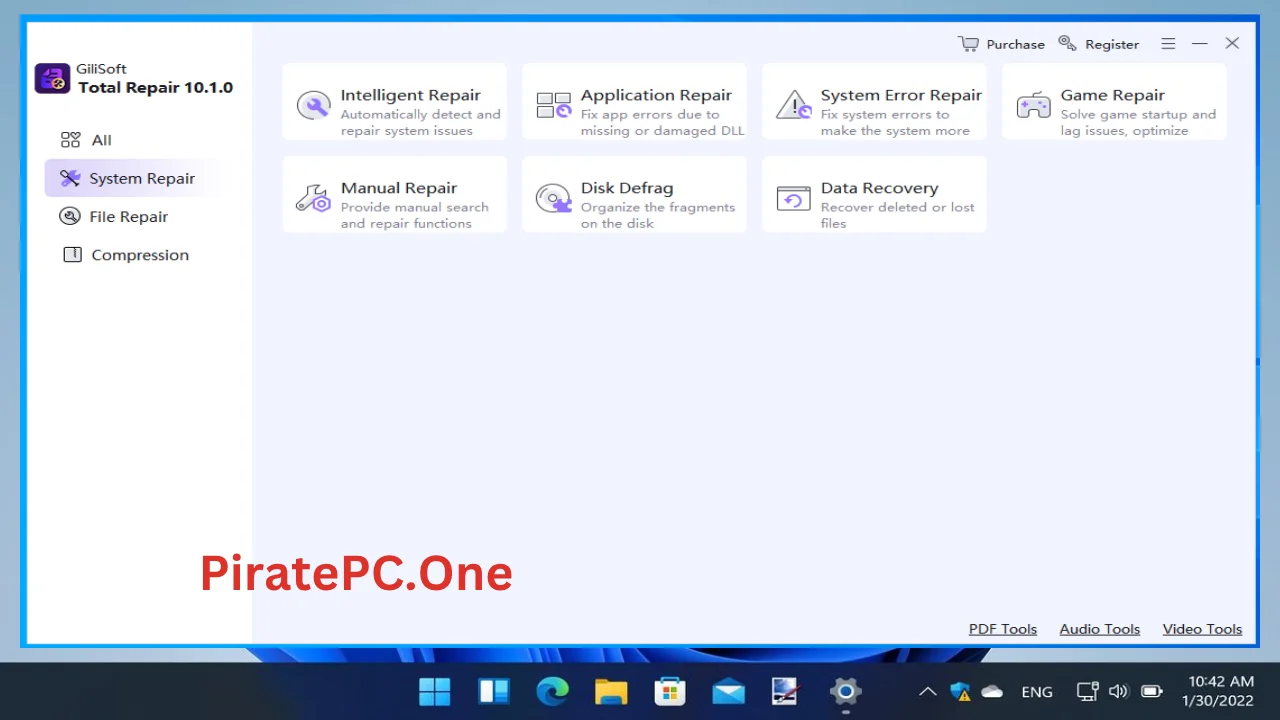Screen dimensions: 1280x720
Task: Open Settings gear in taskbar
Action: click(845, 691)
